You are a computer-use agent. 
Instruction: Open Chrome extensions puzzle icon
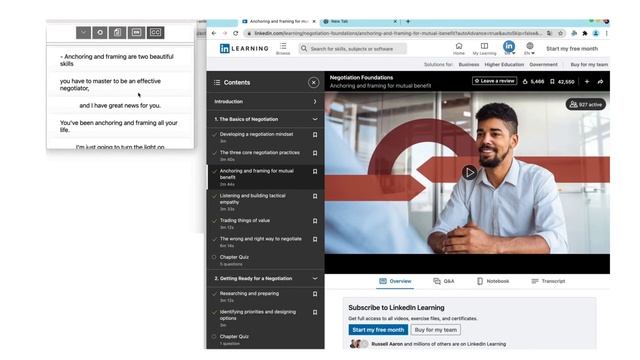(585, 33)
